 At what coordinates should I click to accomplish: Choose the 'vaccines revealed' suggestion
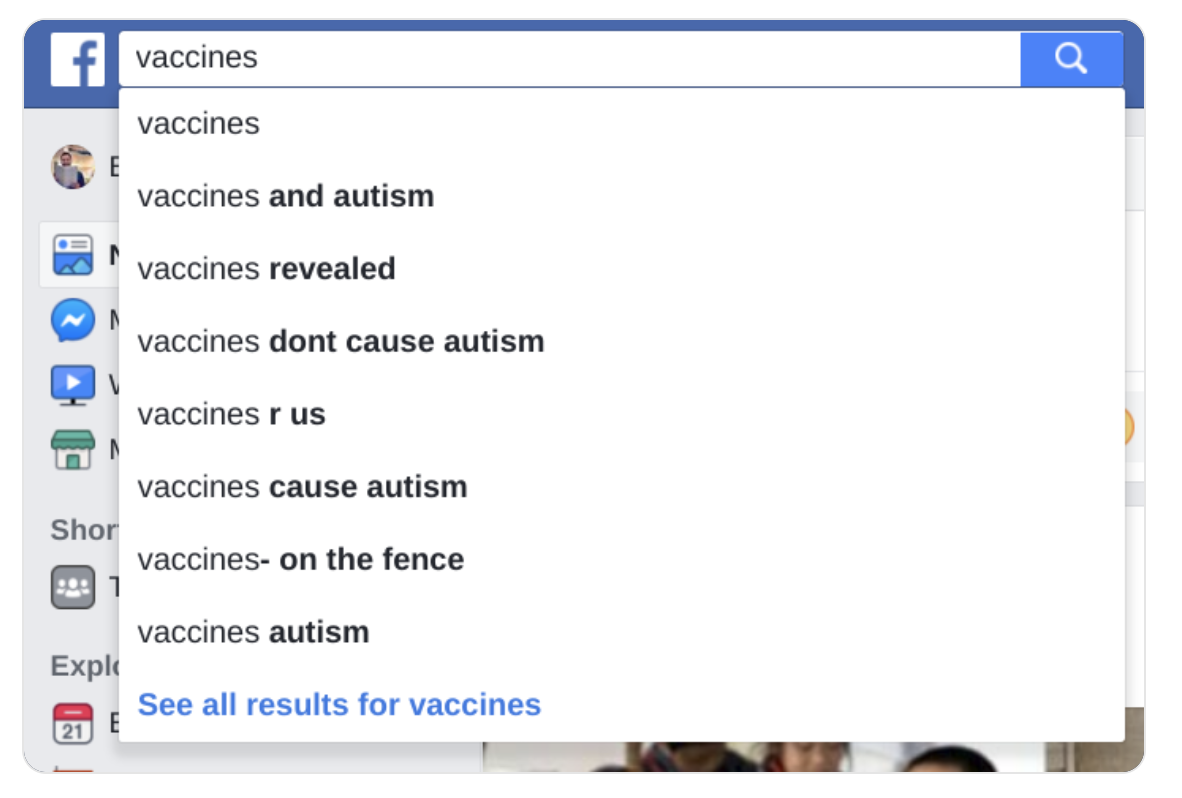pos(267,269)
